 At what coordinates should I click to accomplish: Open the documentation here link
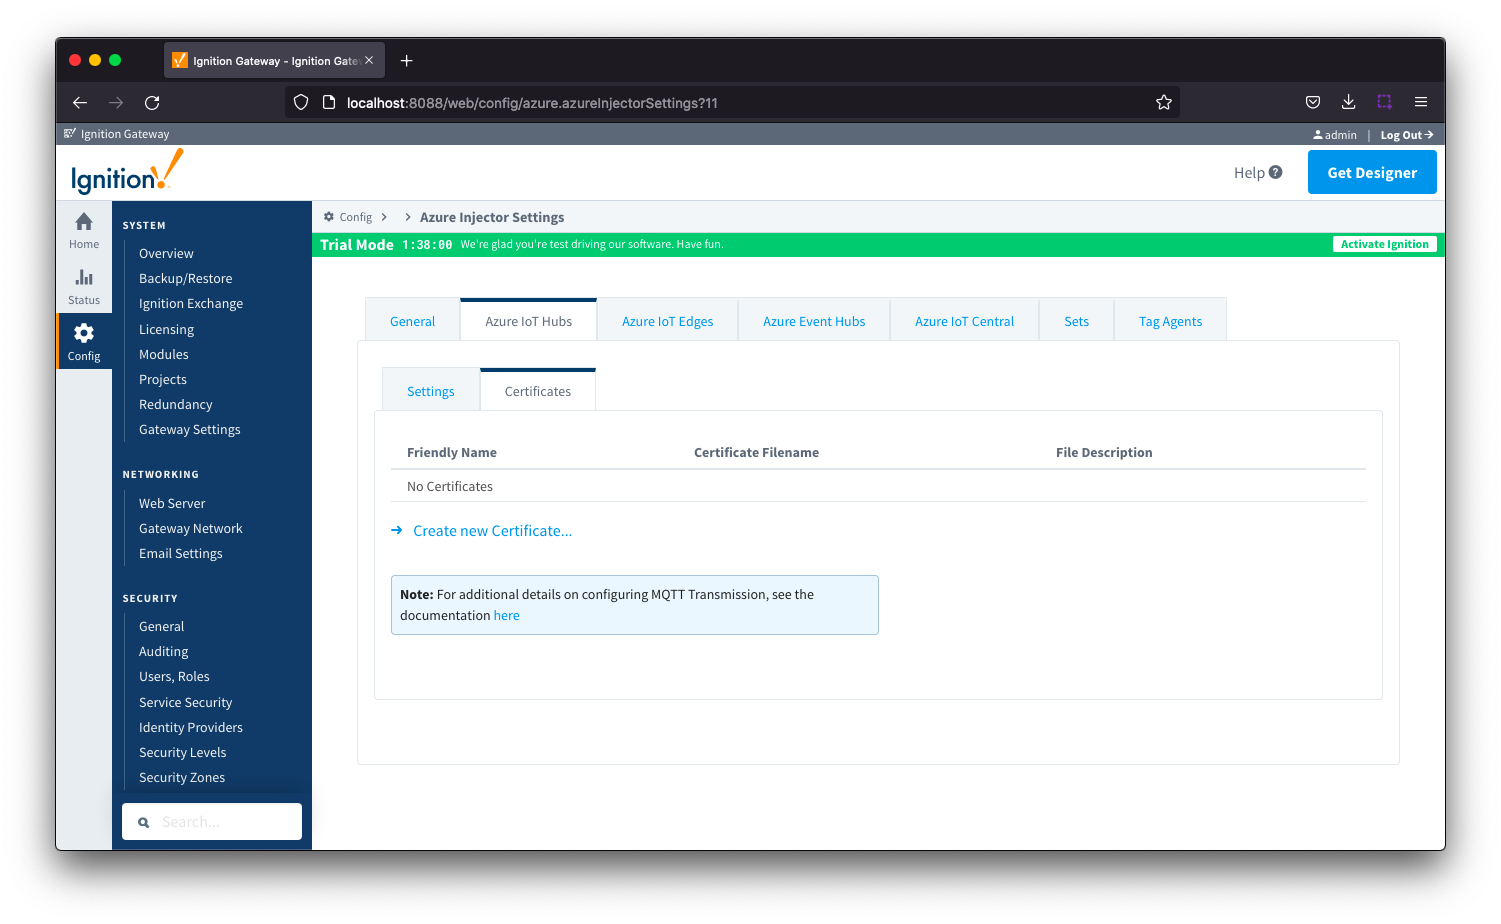click(506, 616)
